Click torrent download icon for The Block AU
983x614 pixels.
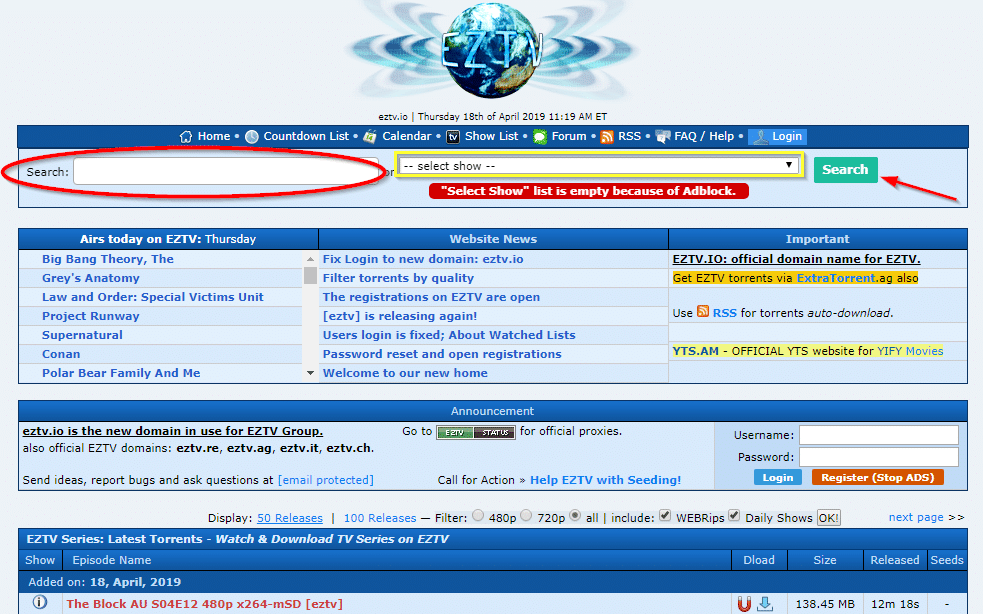[765, 604]
